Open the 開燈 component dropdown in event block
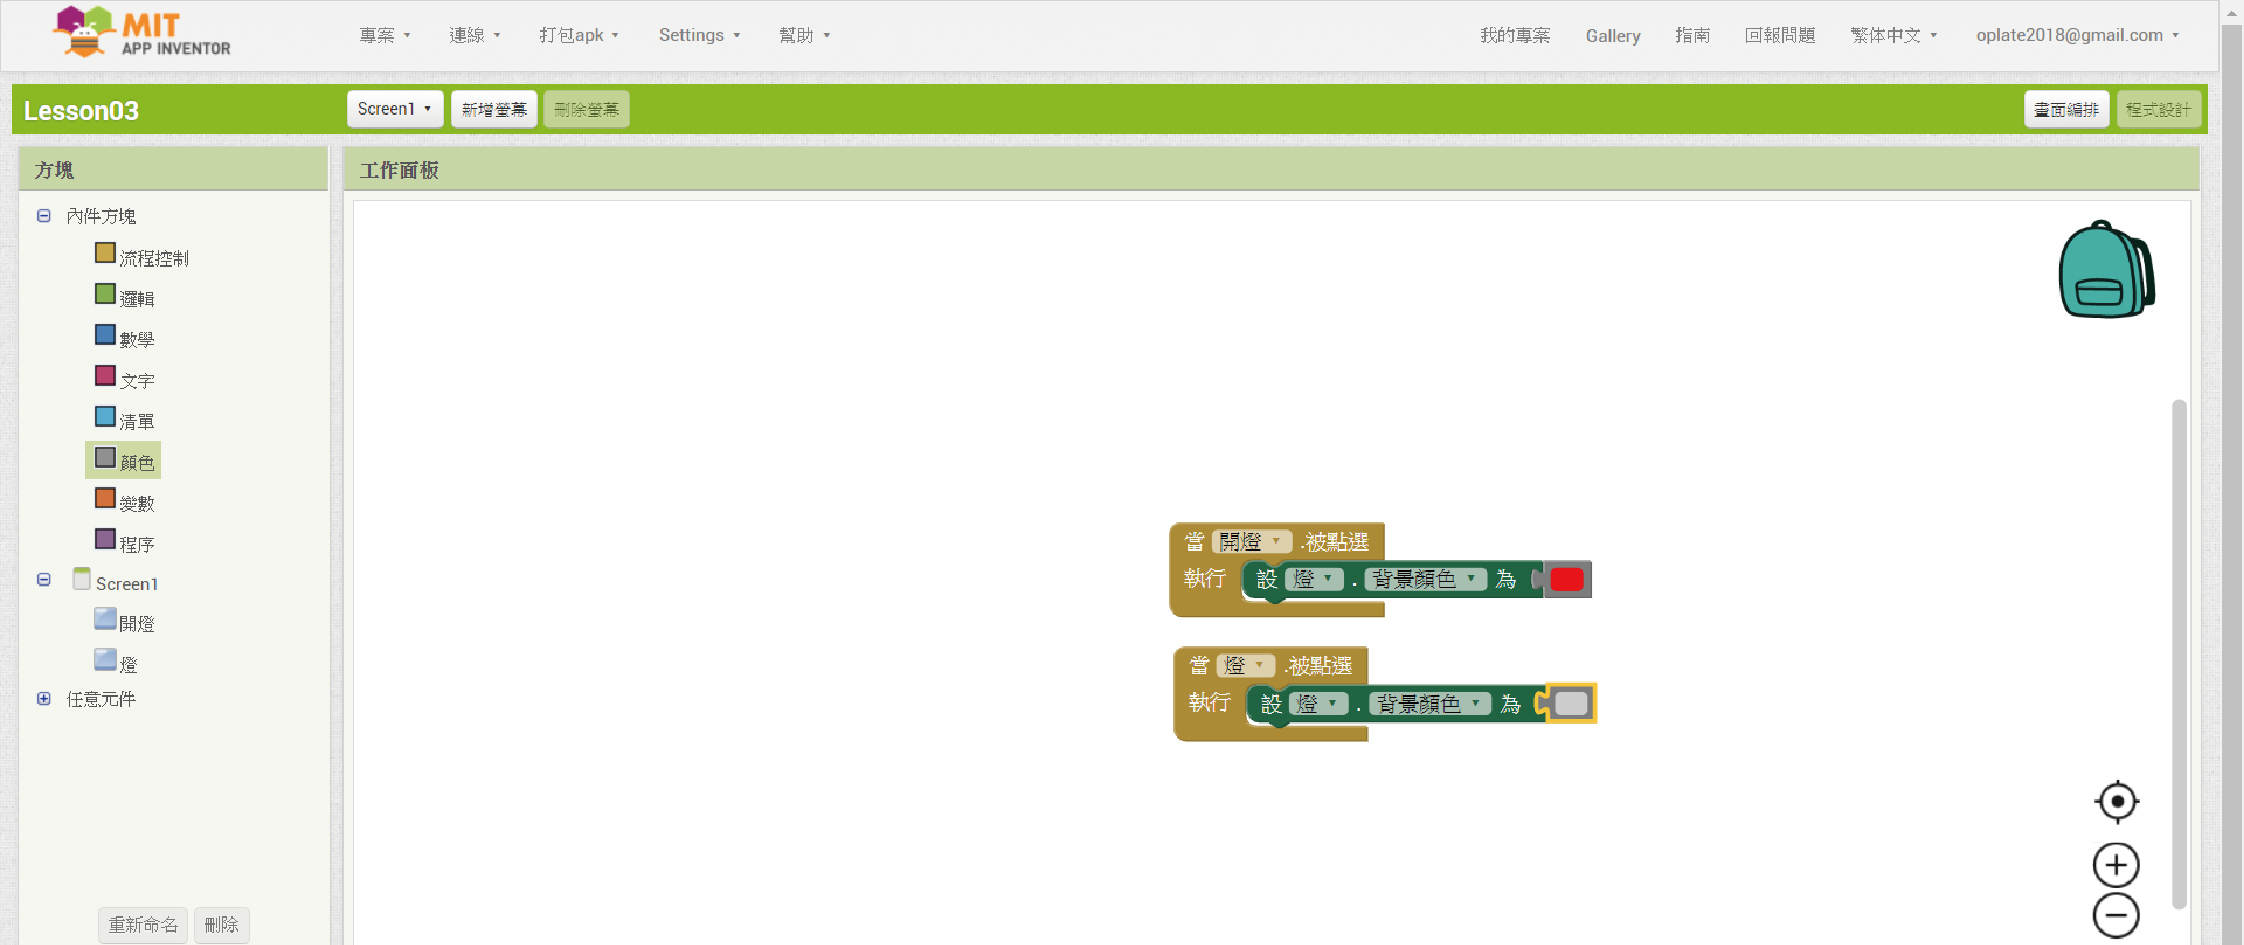Viewport: 2244px width, 945px height. [1252, 541]
